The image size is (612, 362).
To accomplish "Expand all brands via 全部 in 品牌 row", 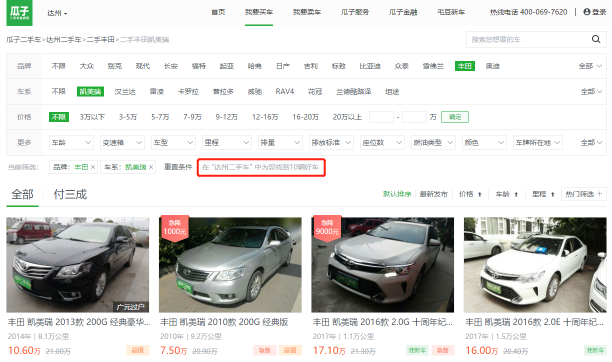I will [x=591, y=66].
